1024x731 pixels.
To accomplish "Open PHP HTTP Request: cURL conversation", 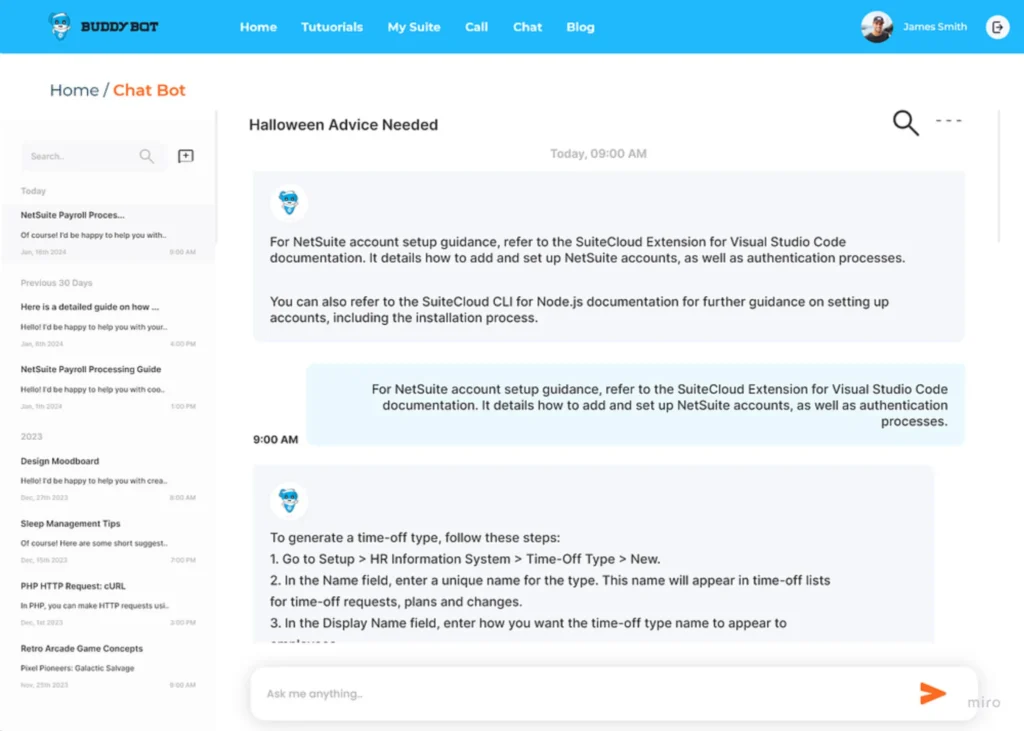I will [108, 604].
